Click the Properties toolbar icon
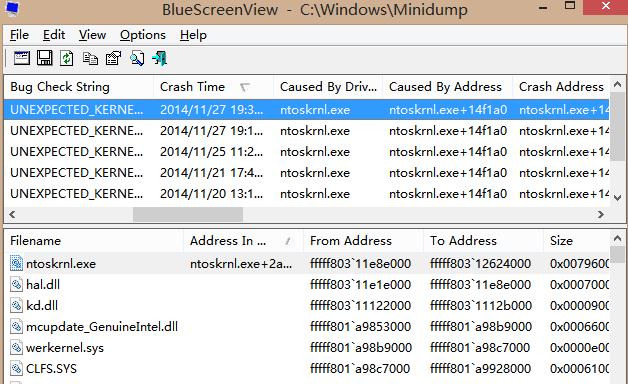 coord(113,58)
